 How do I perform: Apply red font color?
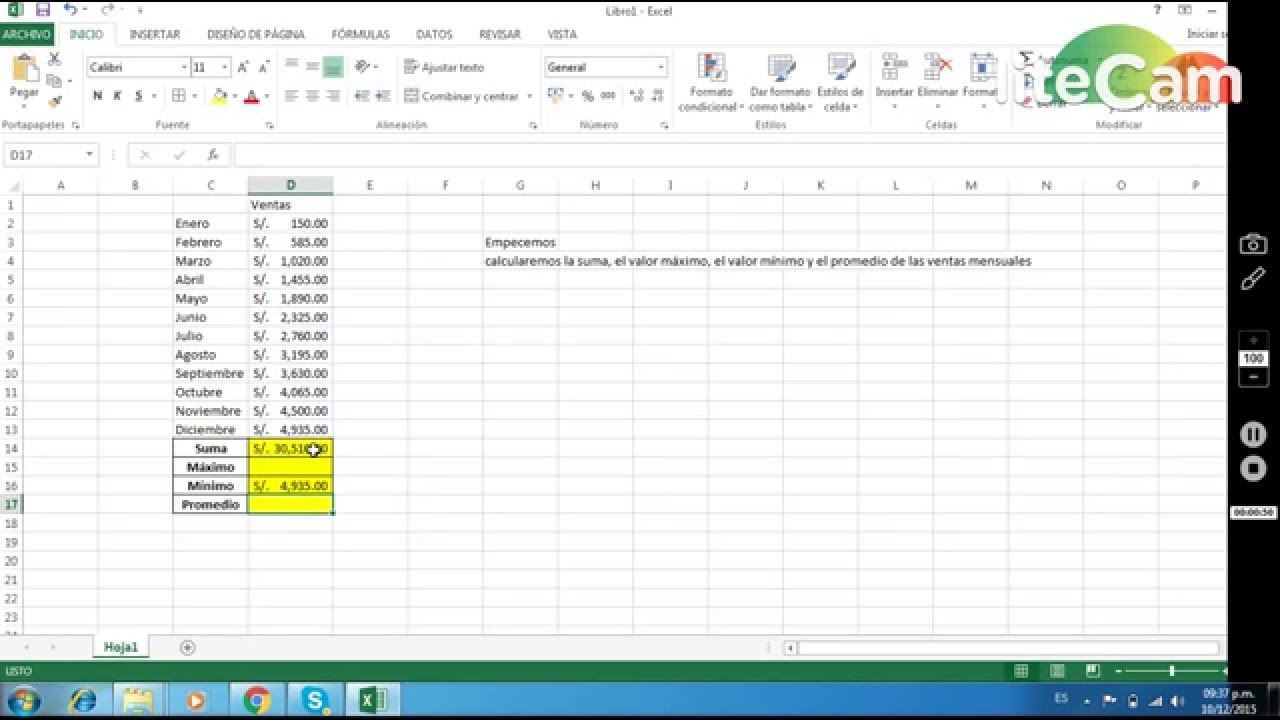tap(251, 96)
